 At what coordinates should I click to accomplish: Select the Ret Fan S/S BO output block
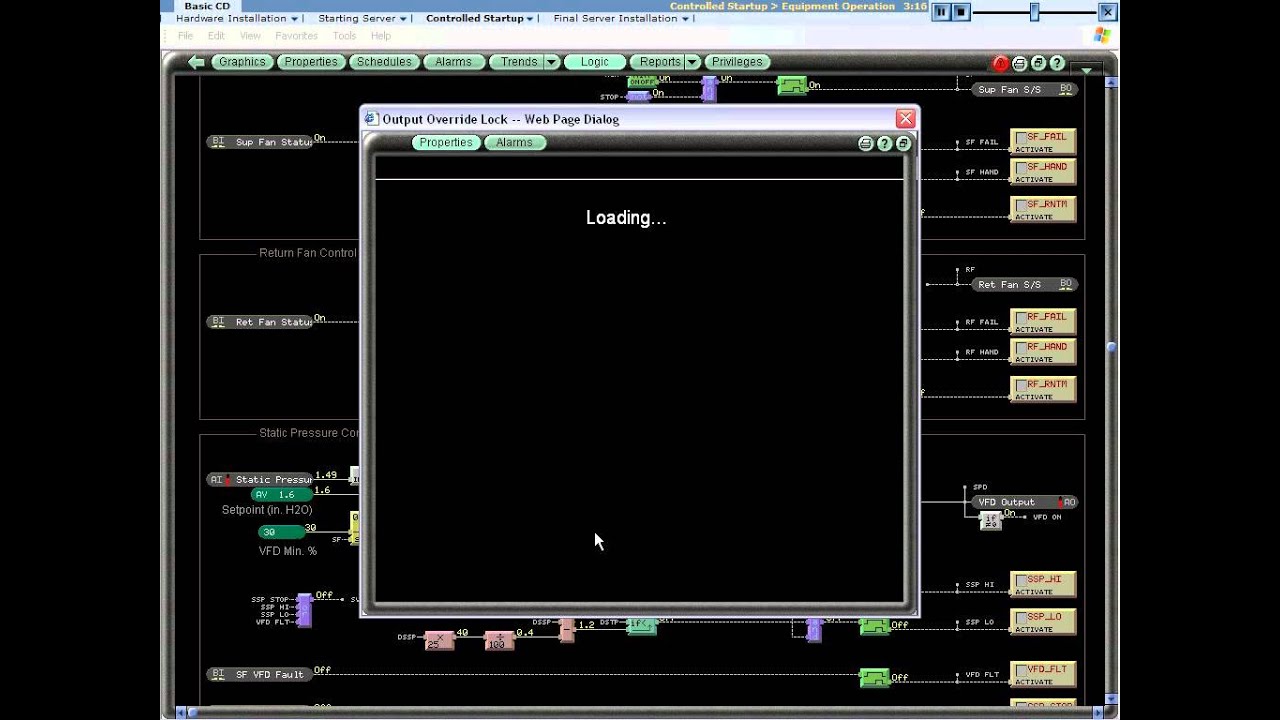pyautogui.click(x=1024, y=284)
